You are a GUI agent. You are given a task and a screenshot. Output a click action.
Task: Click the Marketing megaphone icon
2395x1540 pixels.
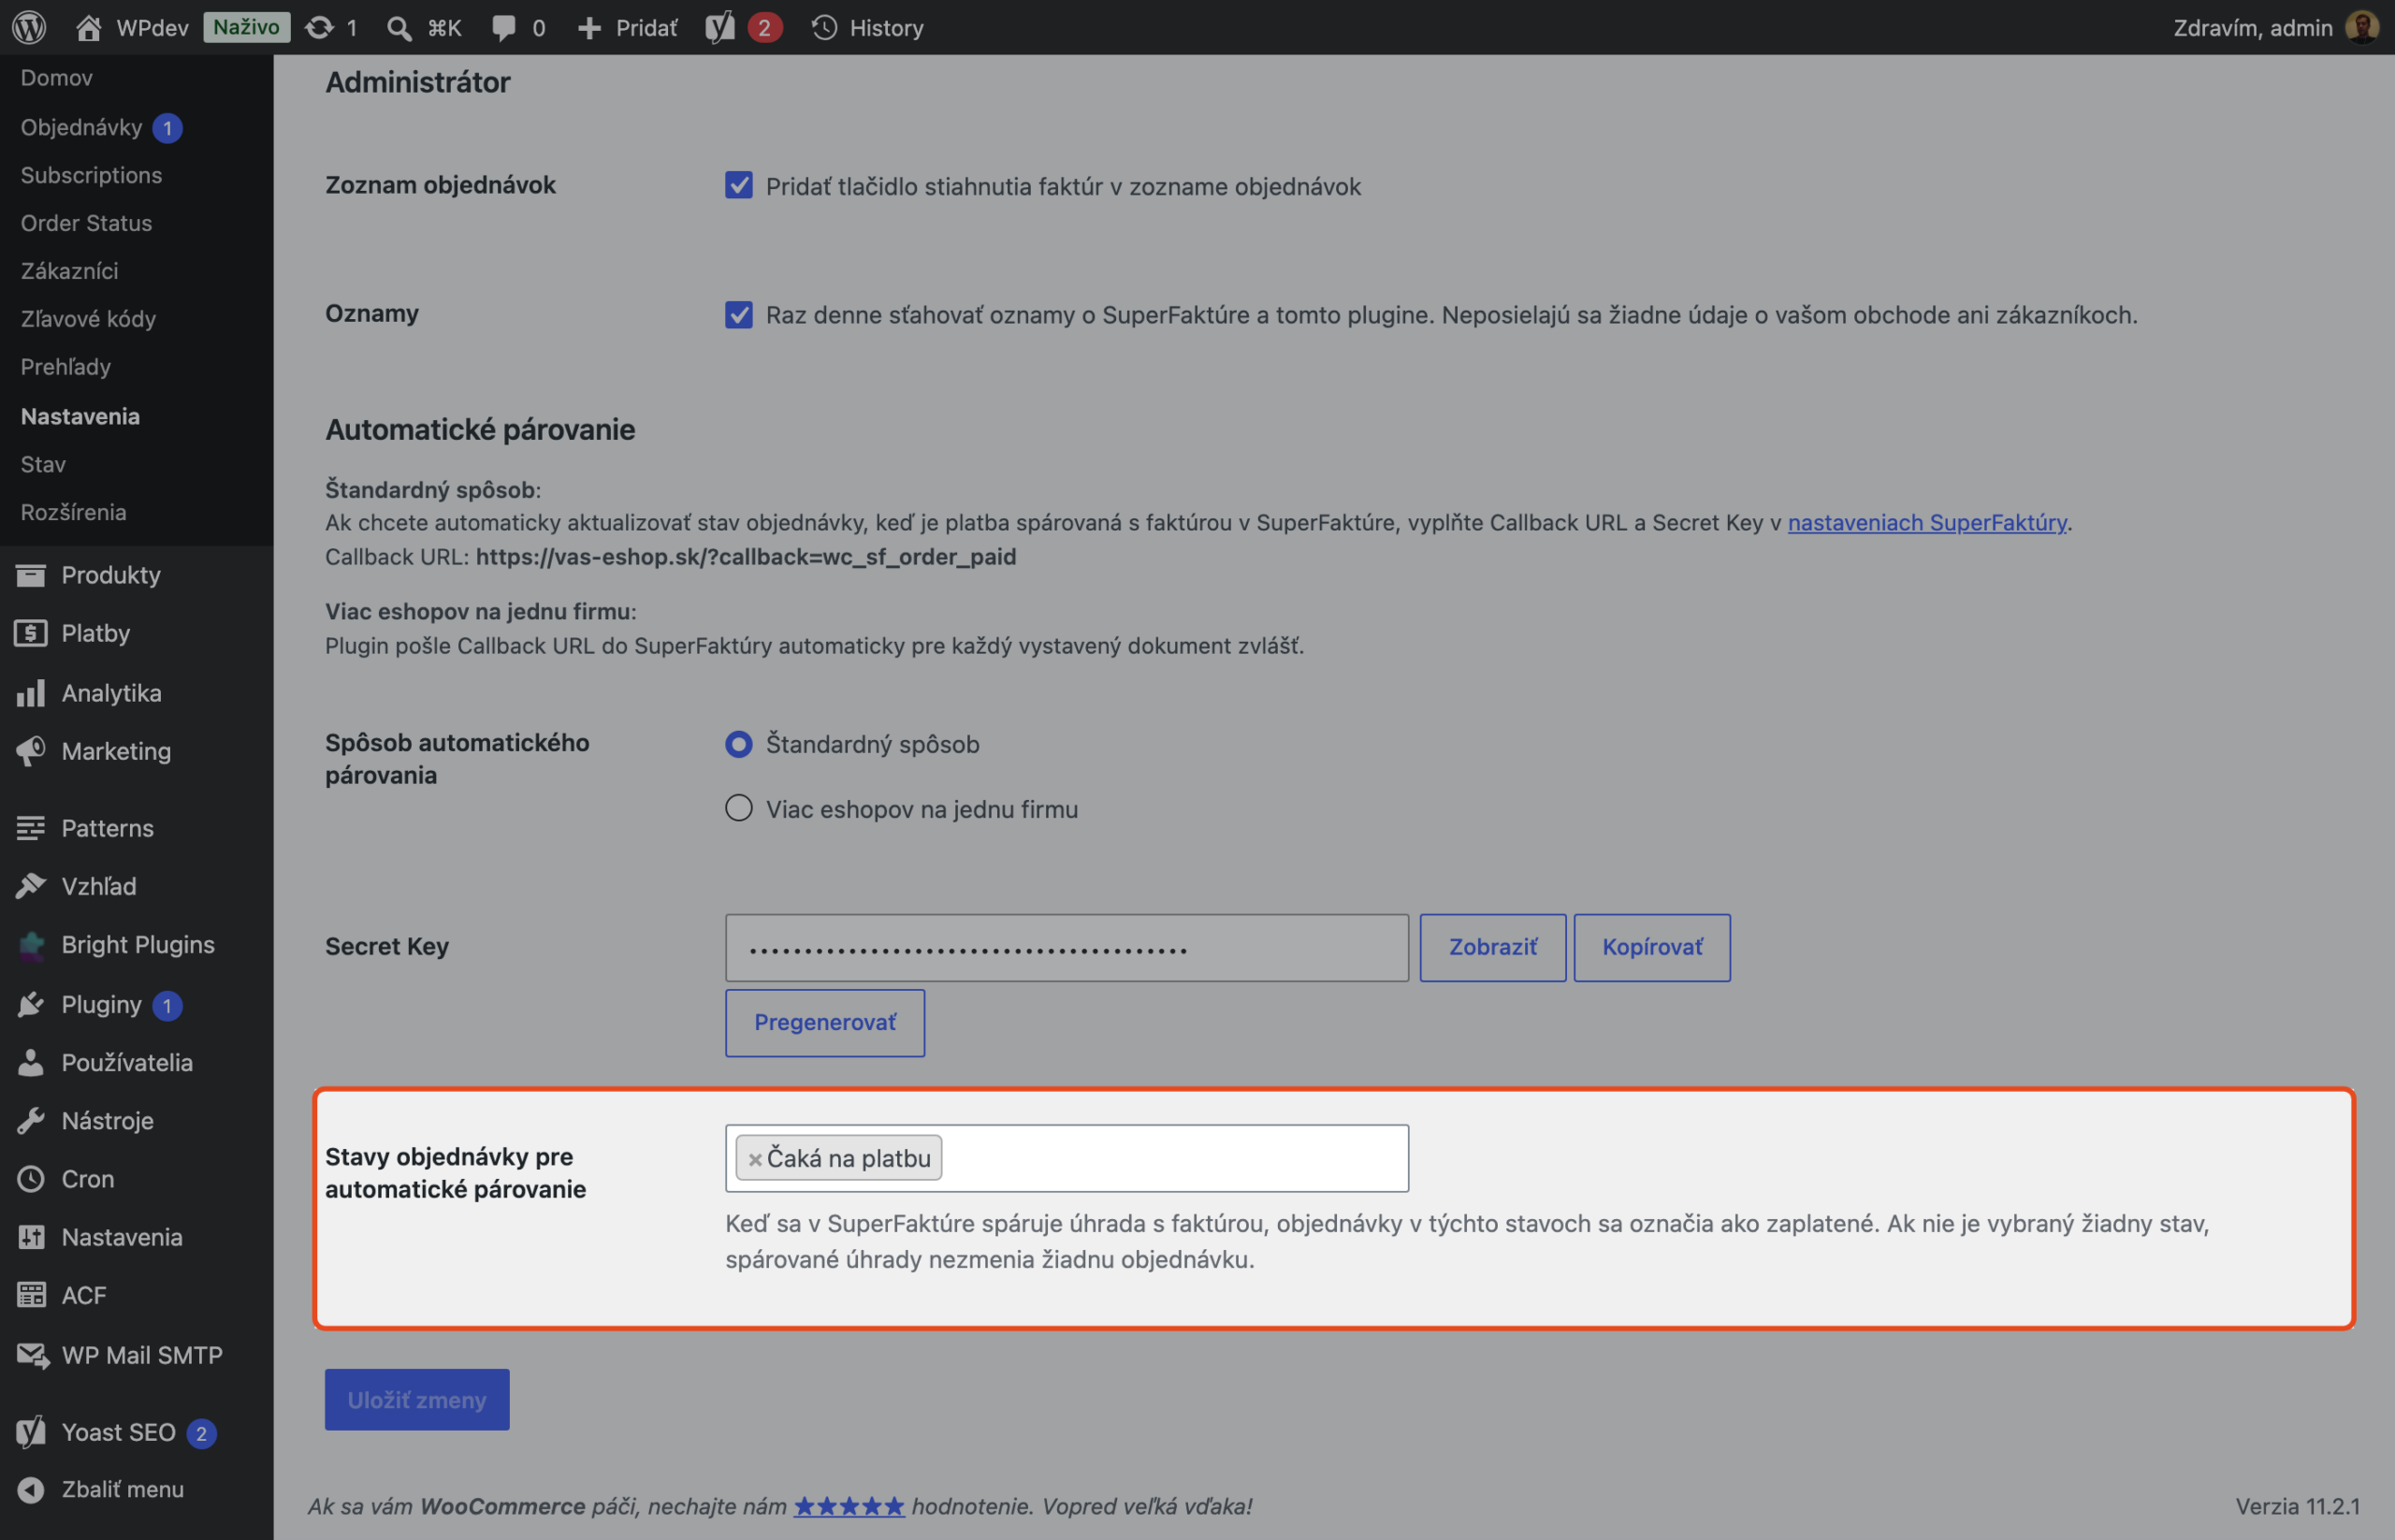31,751
